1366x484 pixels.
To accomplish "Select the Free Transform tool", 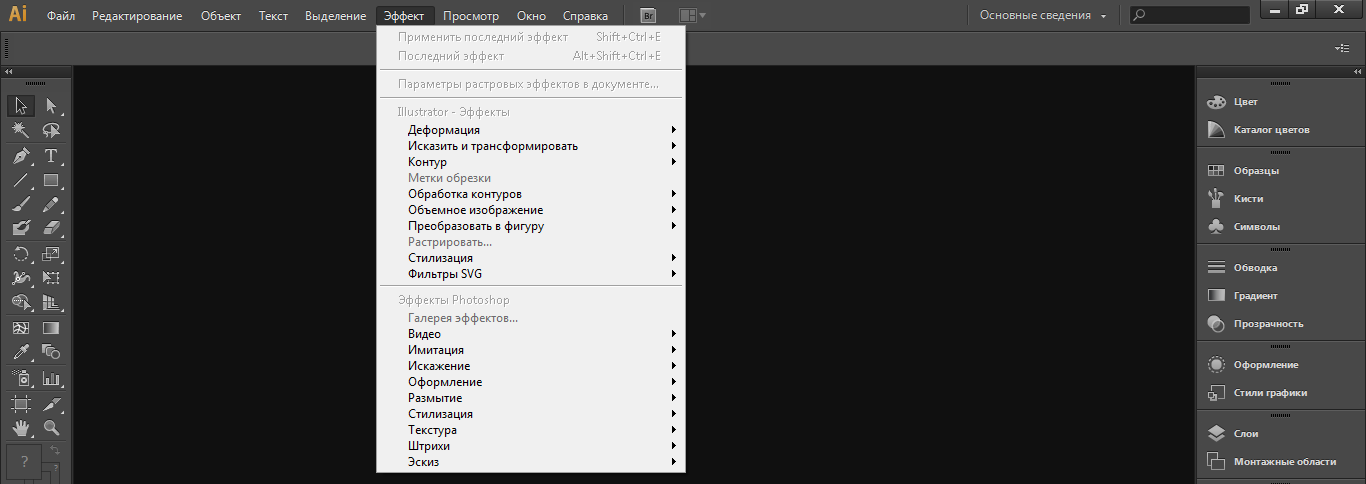I will coord(51,278).
